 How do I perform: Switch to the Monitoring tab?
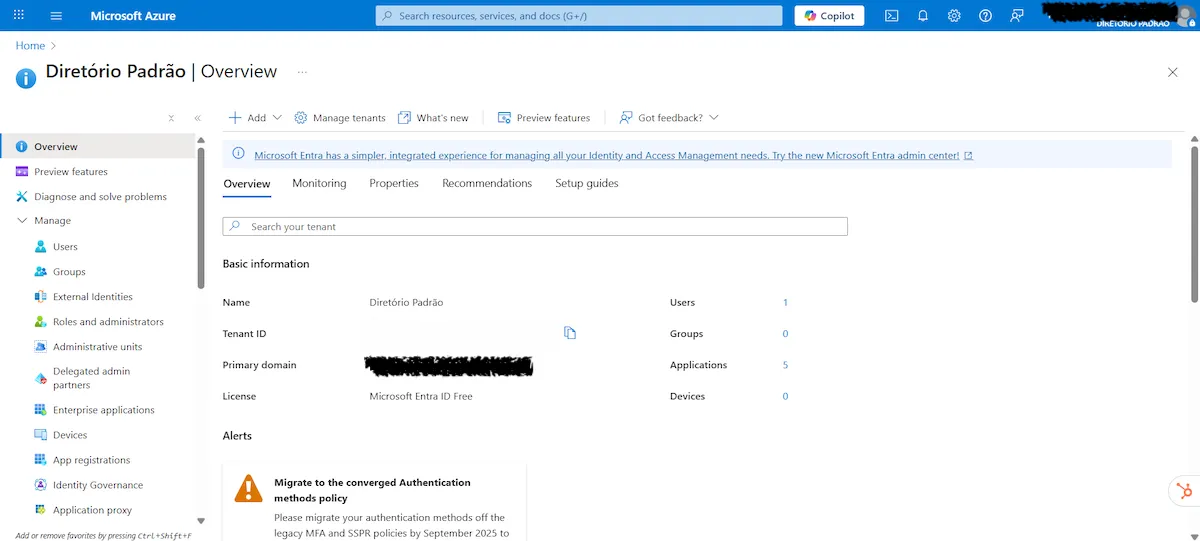[319, 183]
